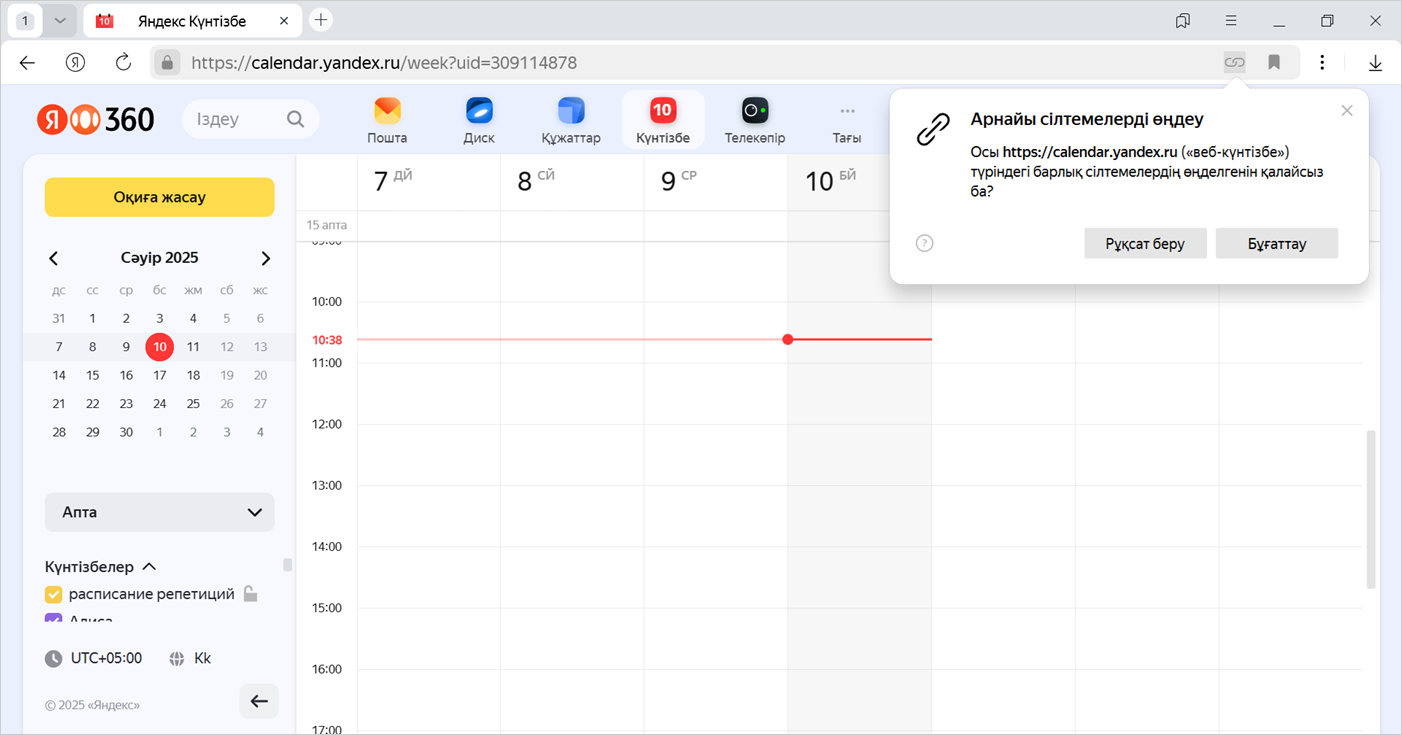Go to next month in mini calendar
The height and width of the screenshot is (735, 1402).
[265, 258]
